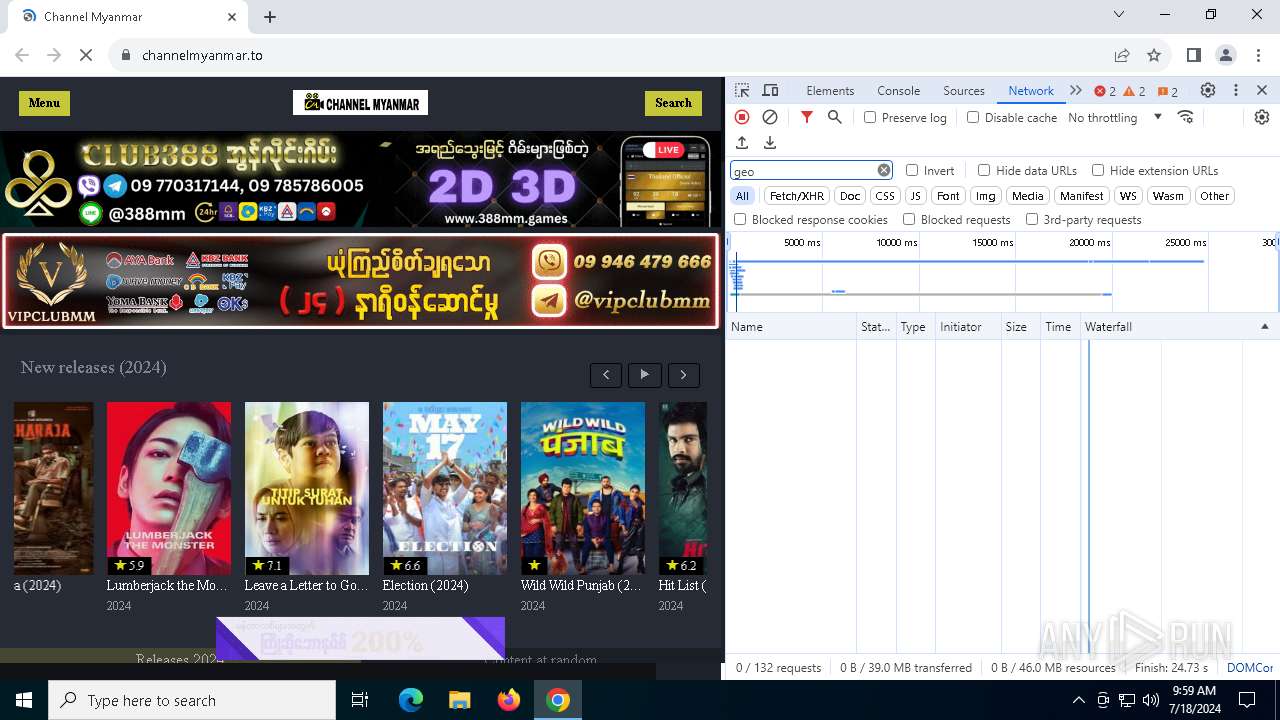
Task: Open the Chrome three-dot menu
Action: tap(1258, 55)
